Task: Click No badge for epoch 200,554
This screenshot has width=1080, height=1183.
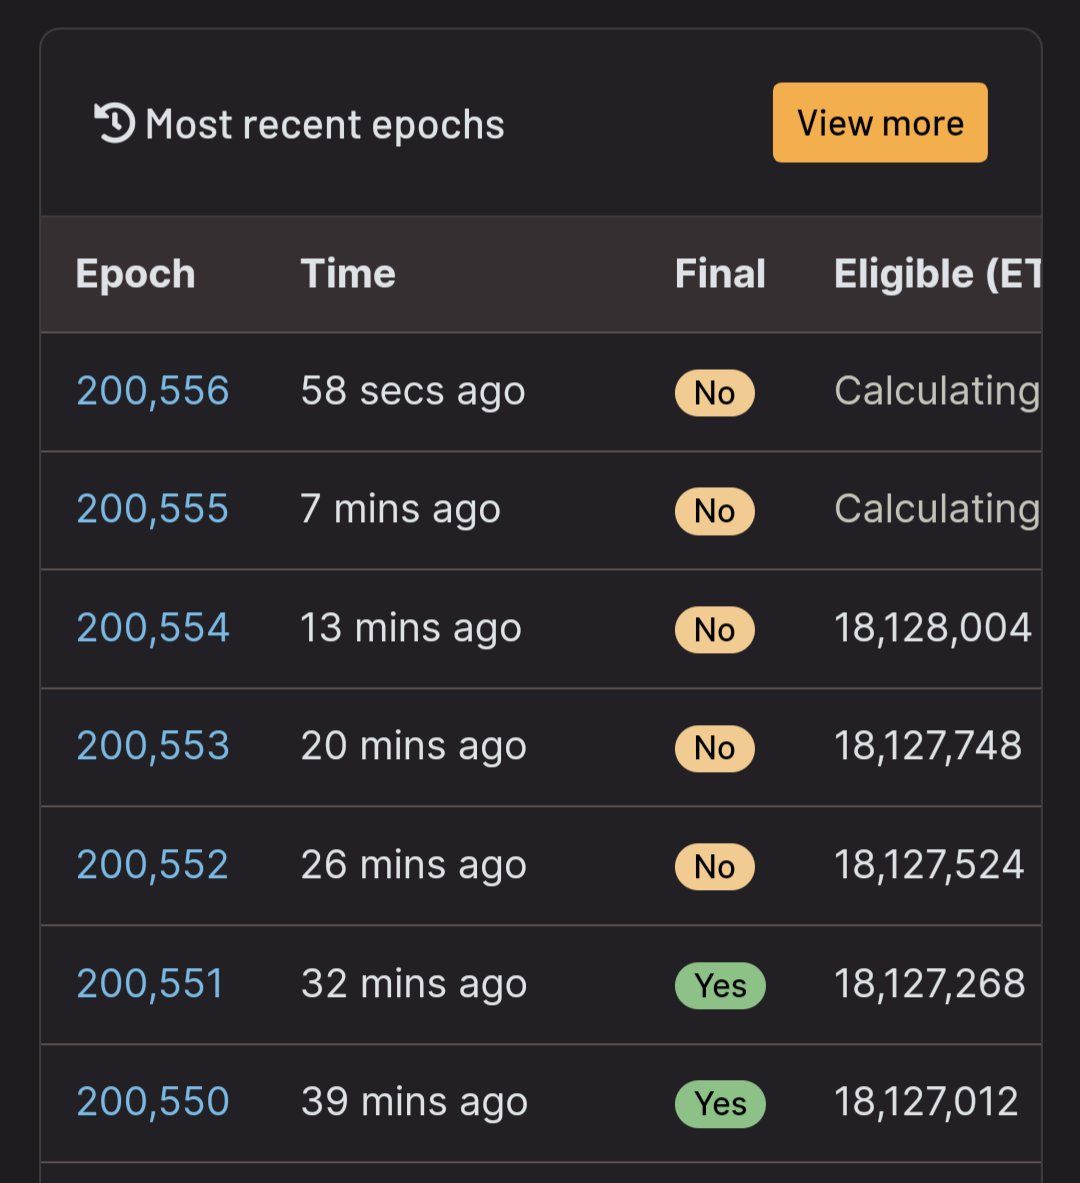Action: click(714, 630)
